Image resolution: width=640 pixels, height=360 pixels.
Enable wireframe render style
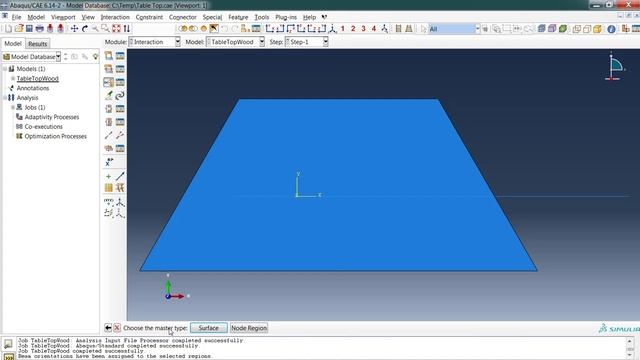pyautogui.click(x=577, y=29)
